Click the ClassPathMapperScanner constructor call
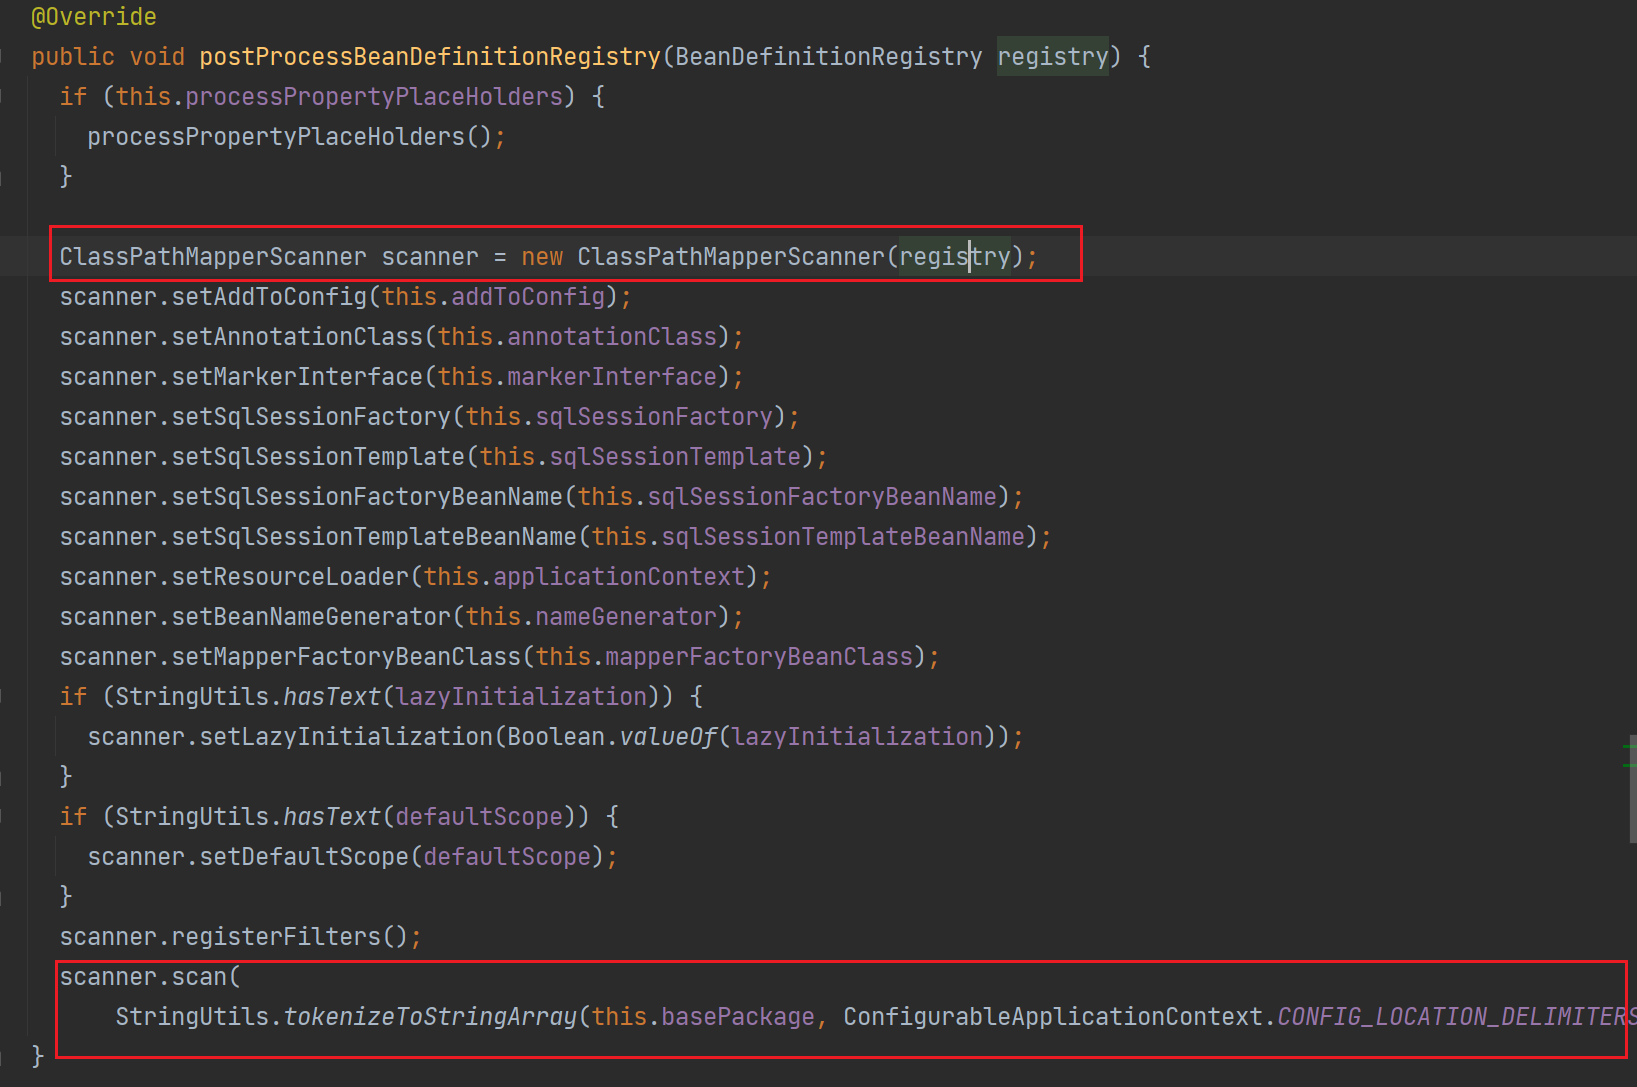Viewport: 1637px width, 1087px height. [730, 257]
